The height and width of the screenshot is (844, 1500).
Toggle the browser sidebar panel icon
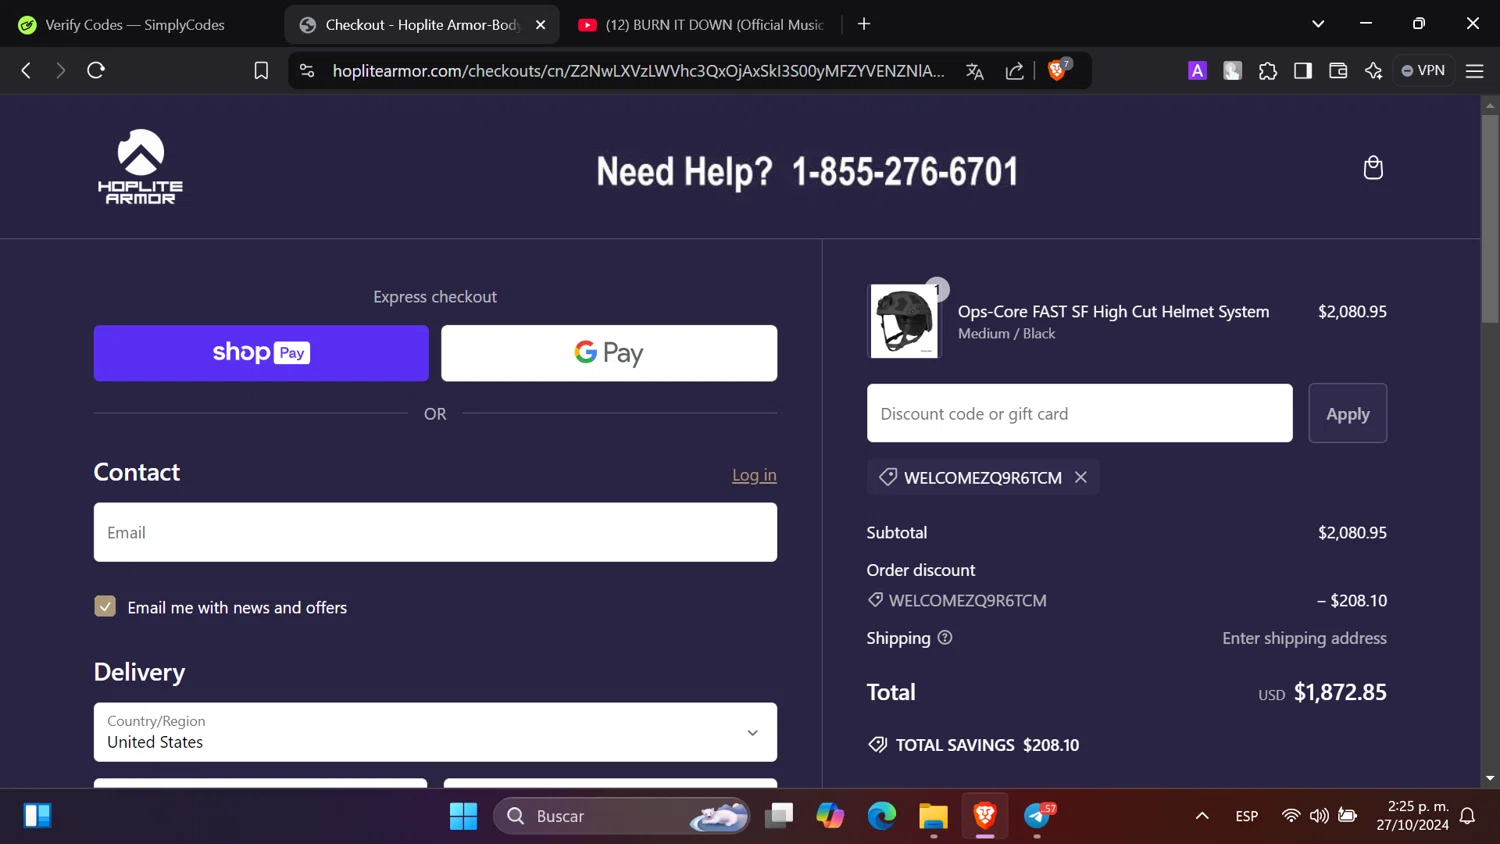pos(1303,70)
